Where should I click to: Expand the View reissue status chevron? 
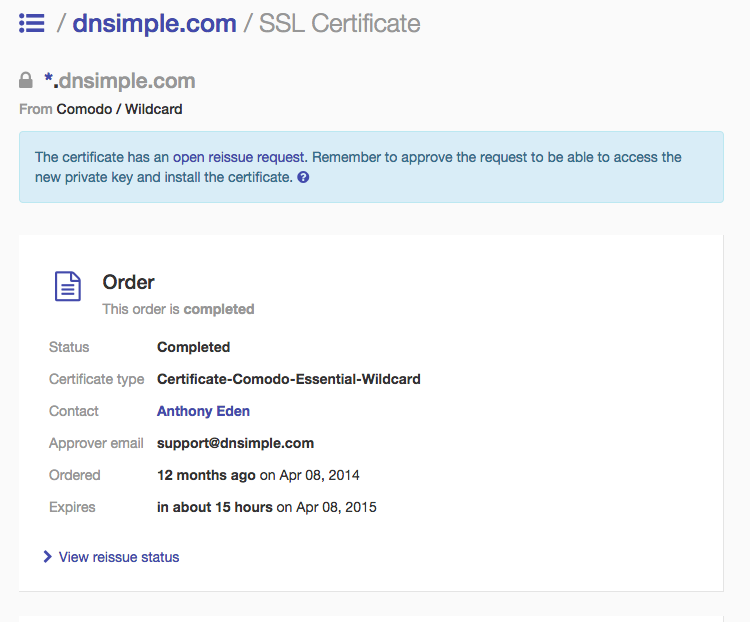click(47, 556)
